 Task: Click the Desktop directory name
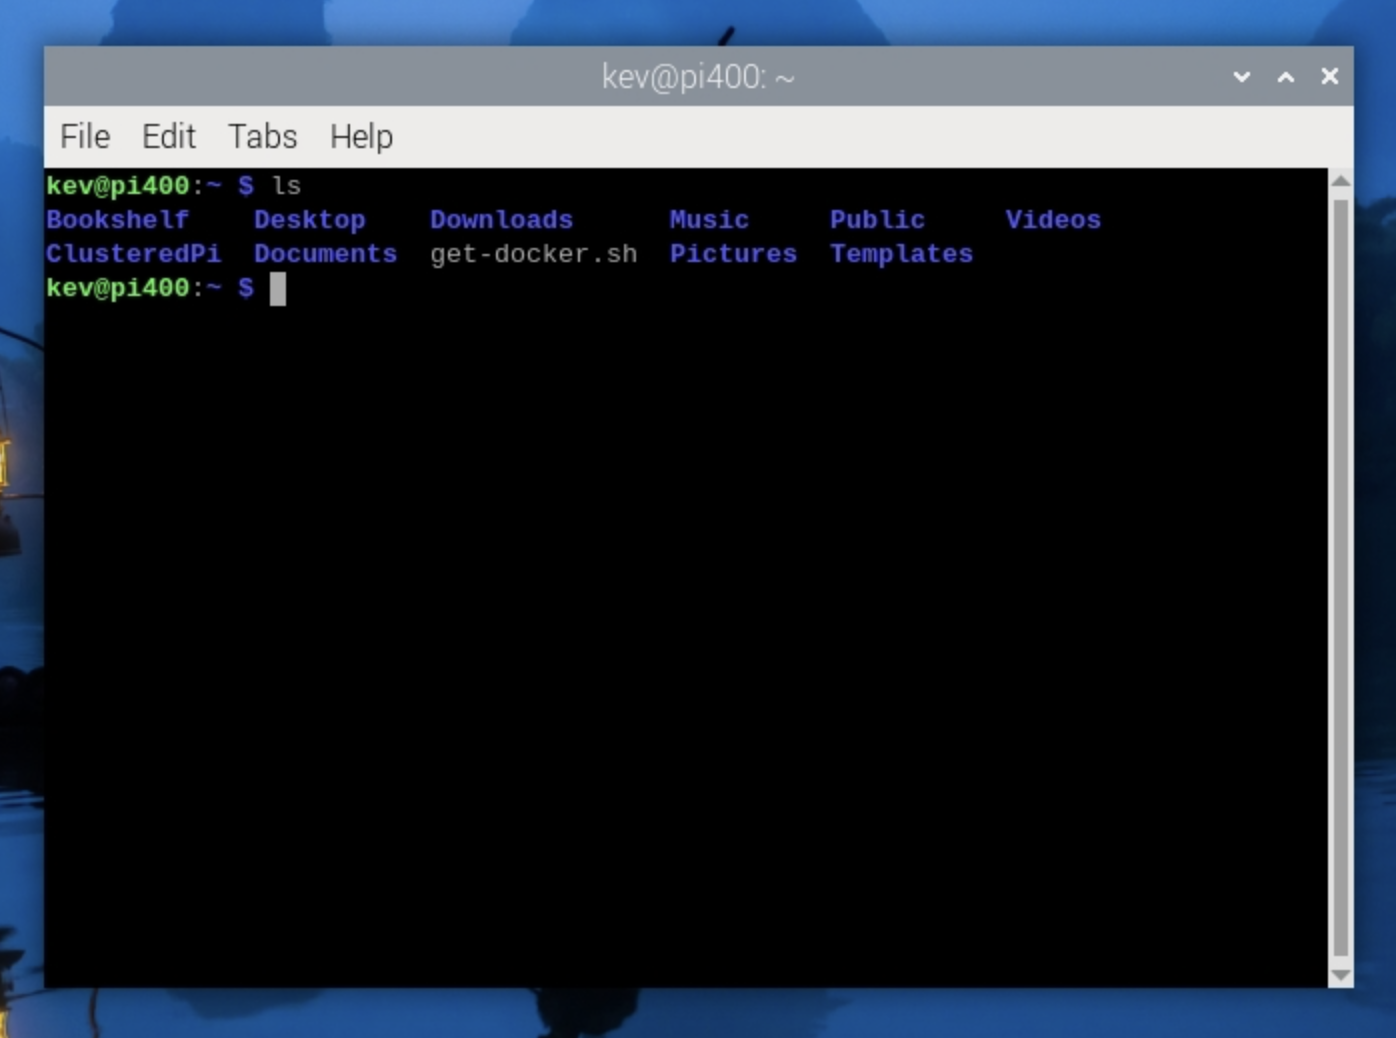tap(309, 221)
